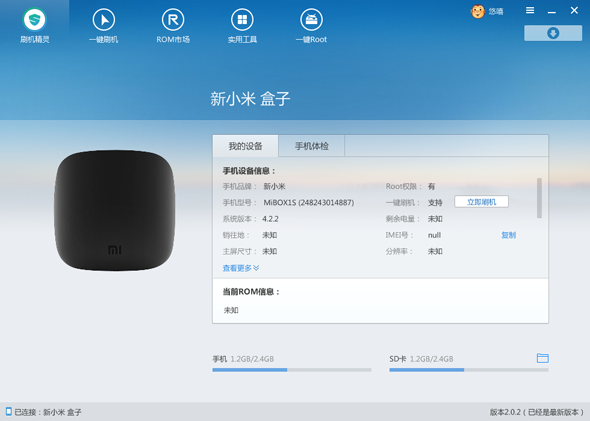590x421 pixels.
Task: Click the device info panel scrollbar
Action: click(x=539, y=198)
